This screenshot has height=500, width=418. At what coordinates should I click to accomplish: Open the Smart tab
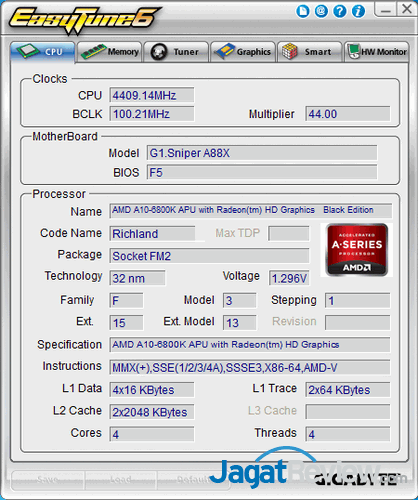point(310,52)
